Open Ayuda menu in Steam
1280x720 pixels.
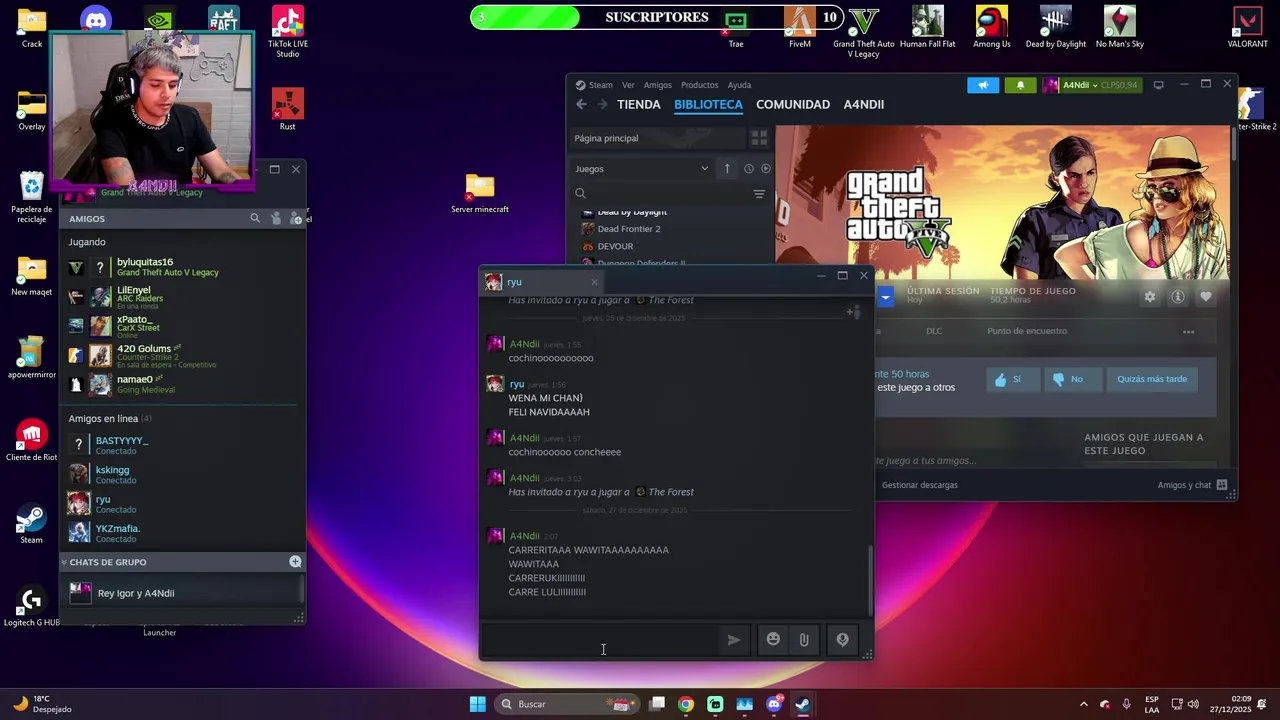739,85
